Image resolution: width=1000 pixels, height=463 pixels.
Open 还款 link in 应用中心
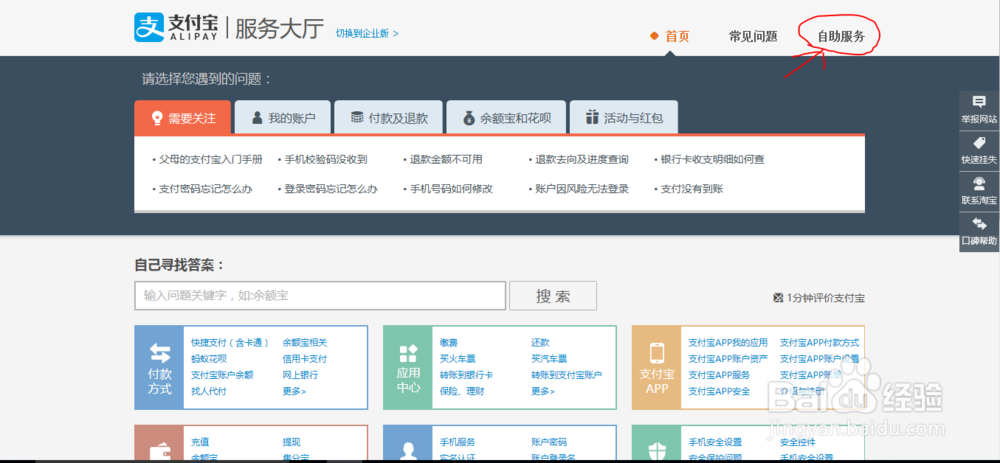click(x=540, y=342)
